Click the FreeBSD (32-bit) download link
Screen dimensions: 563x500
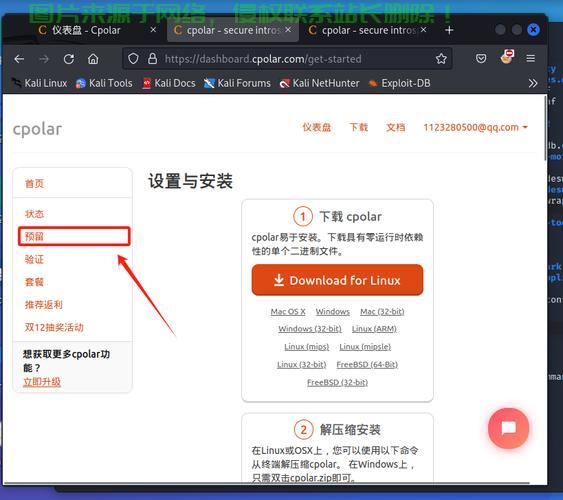pyautogui.click(x=338, y=383)
